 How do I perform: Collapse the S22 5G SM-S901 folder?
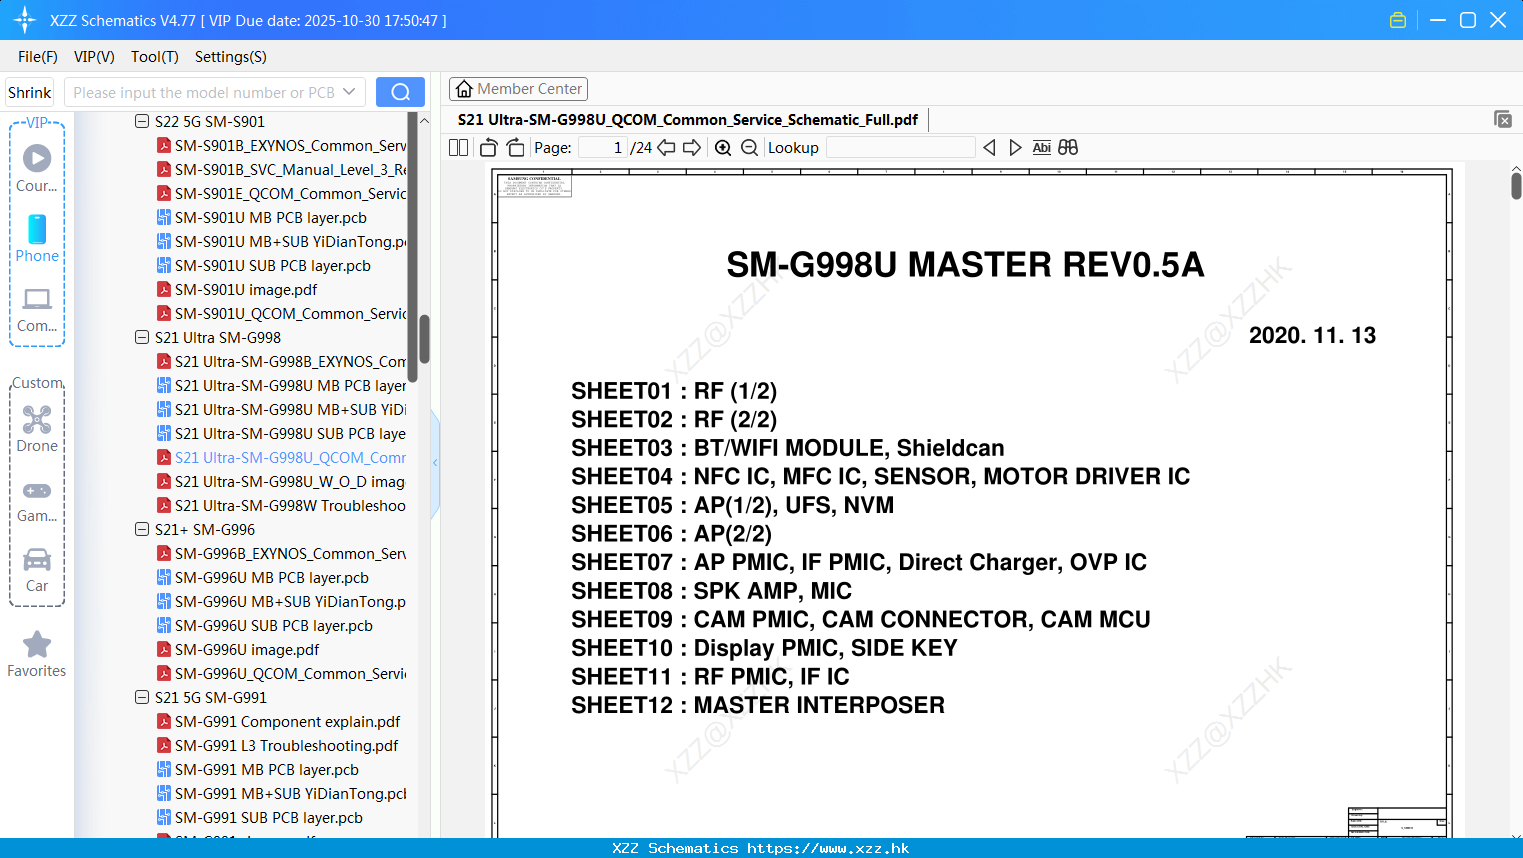pos(142,121)
